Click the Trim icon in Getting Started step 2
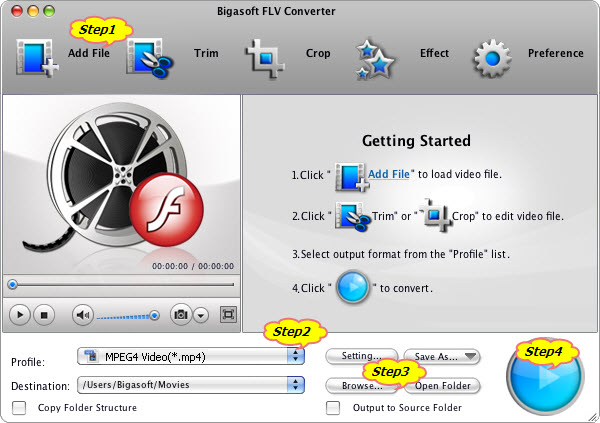The width and height of the screenshot is (600, 423). 352,217
